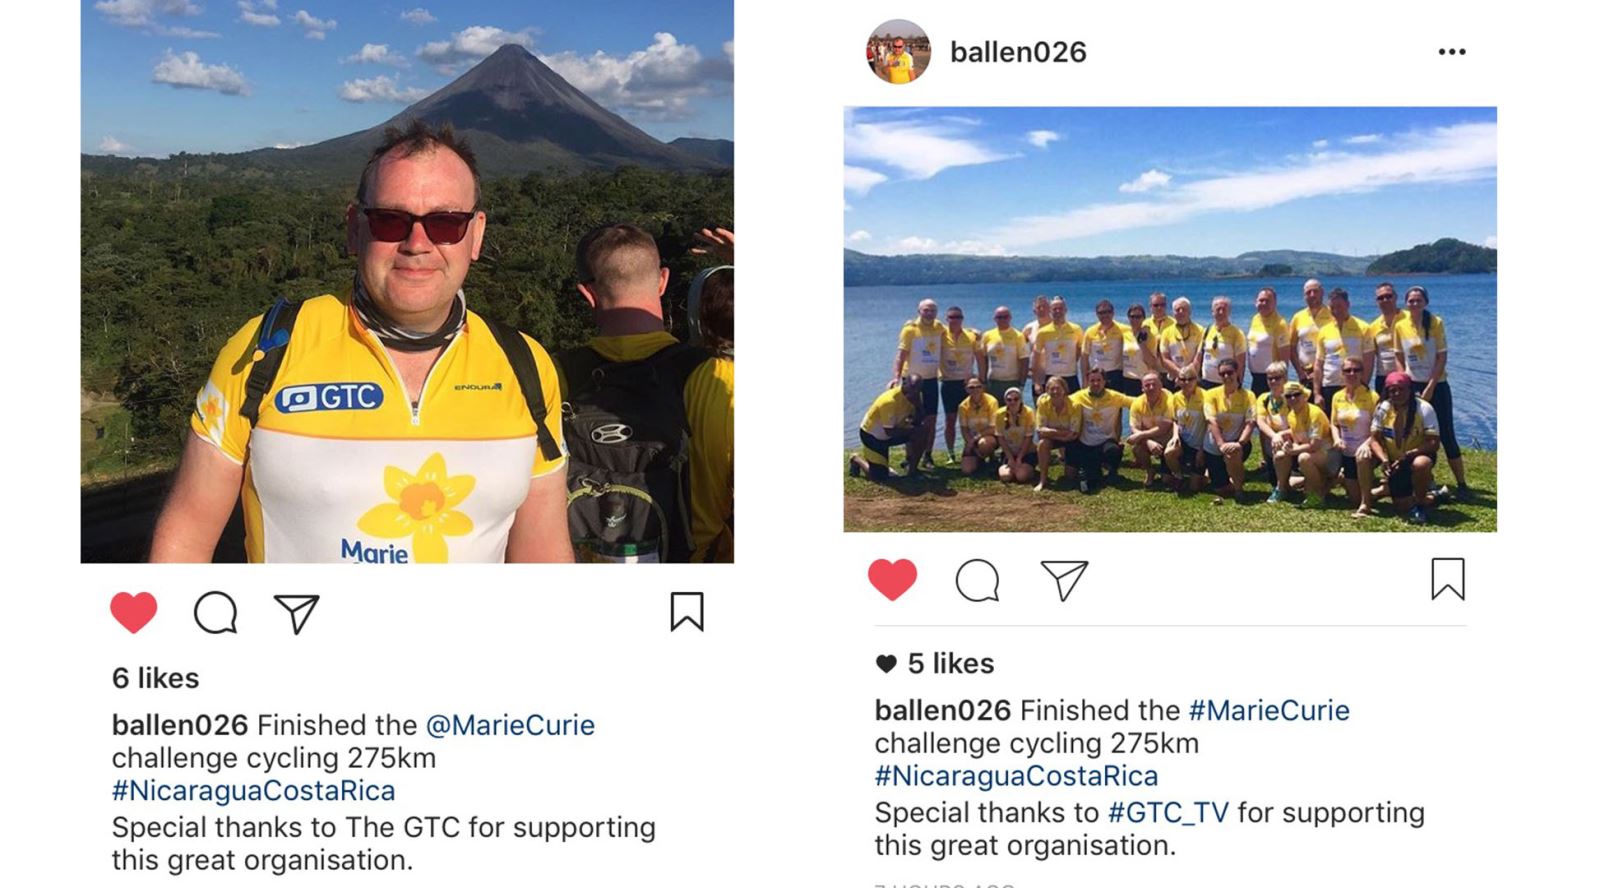Open the three-dot options menu
Screen dimensions: 1600x888
click(x=1452, y=52)
